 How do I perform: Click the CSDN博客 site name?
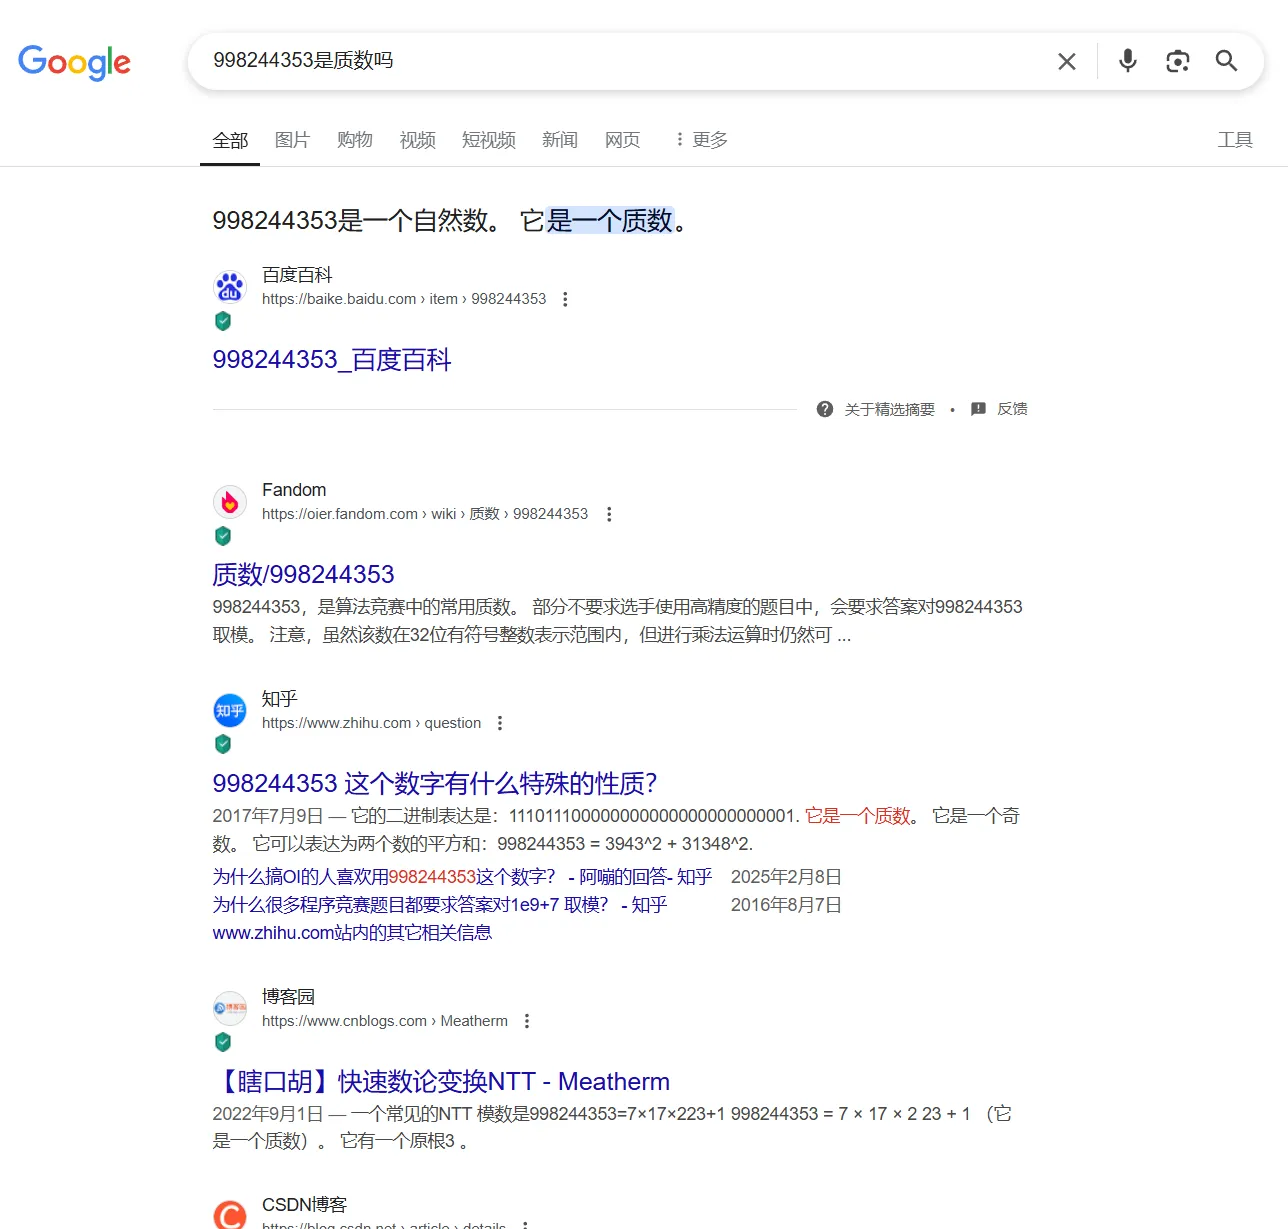[x=304, y=1205]
